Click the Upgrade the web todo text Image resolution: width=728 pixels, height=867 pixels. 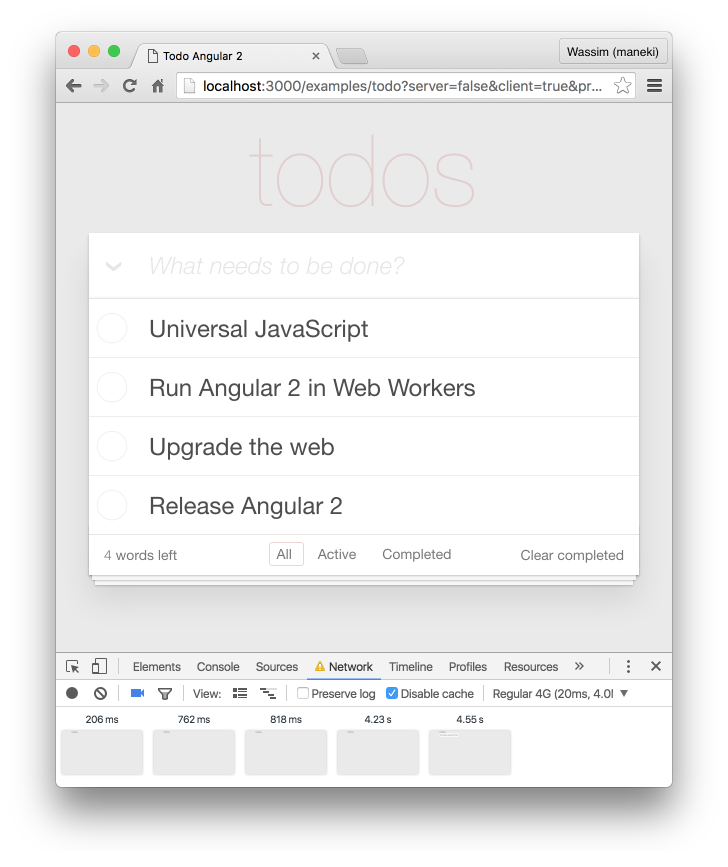pyautogui.click(x=242, y=447)
